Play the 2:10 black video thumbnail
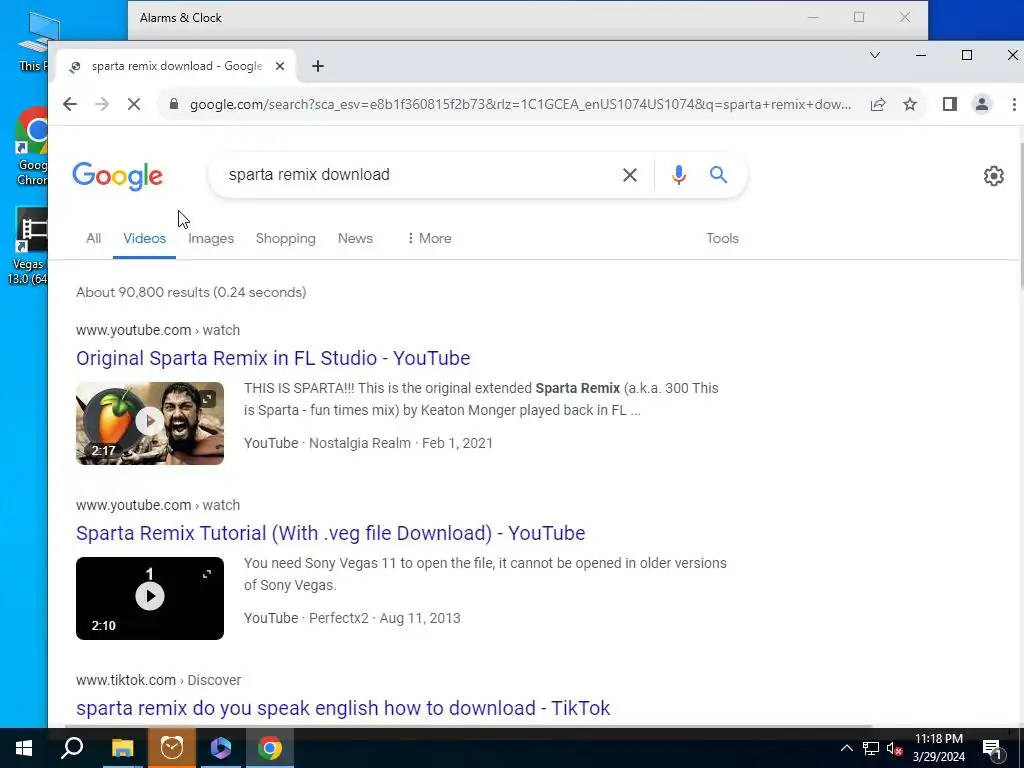 point(150,598)
